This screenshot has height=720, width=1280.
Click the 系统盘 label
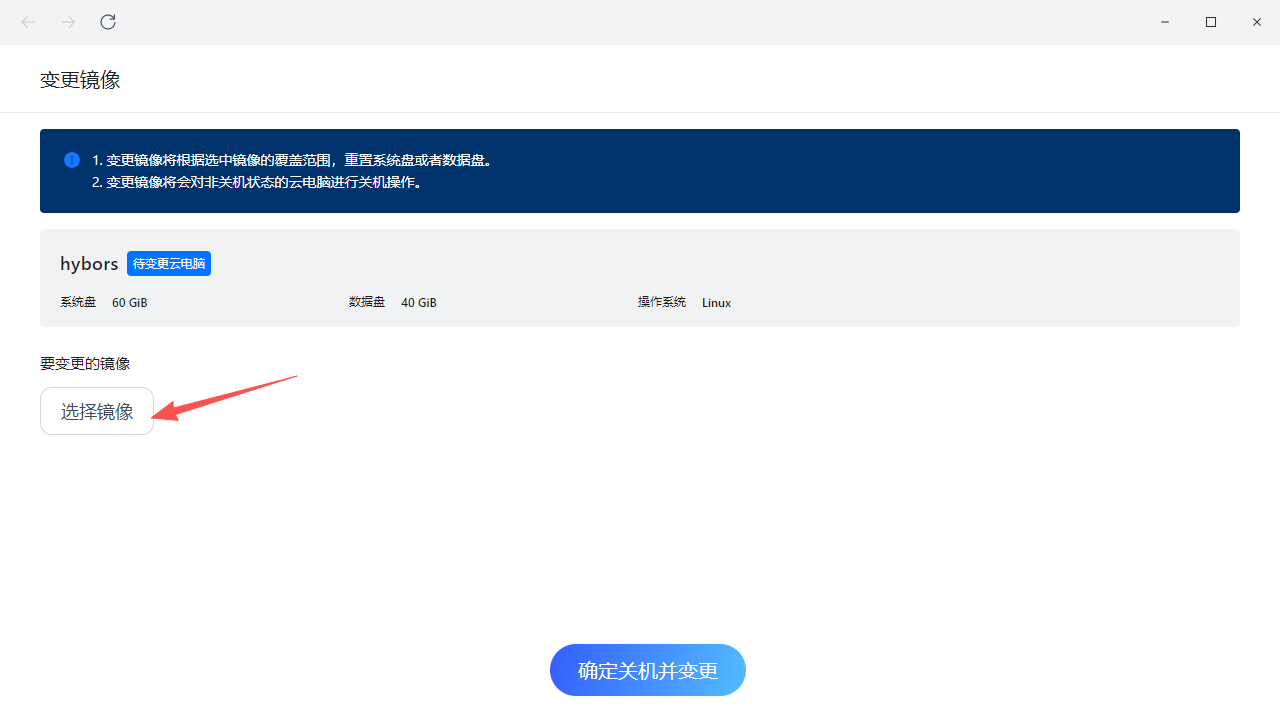(78, 302)
